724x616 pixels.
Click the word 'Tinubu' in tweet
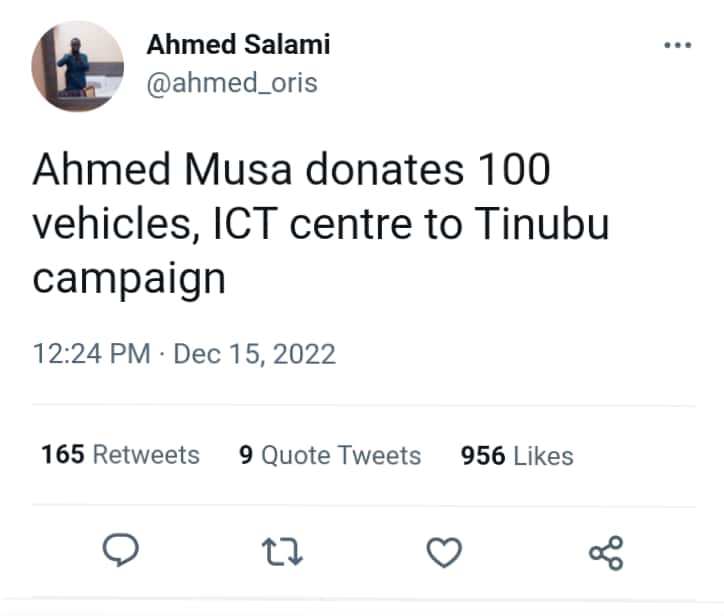coord(542,224)
